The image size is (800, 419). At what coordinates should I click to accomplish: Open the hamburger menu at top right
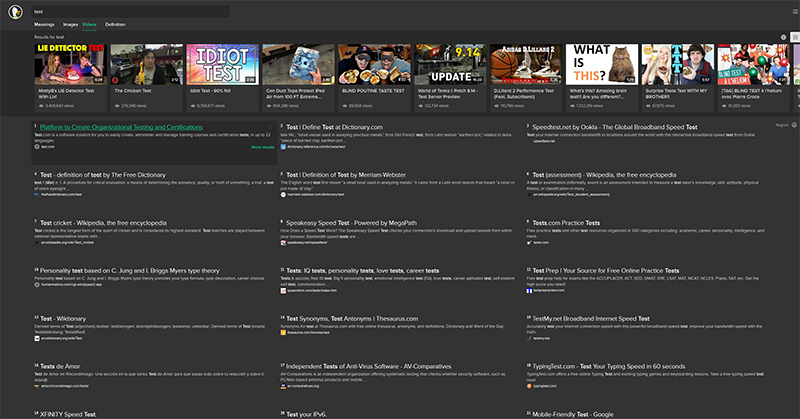797,11
